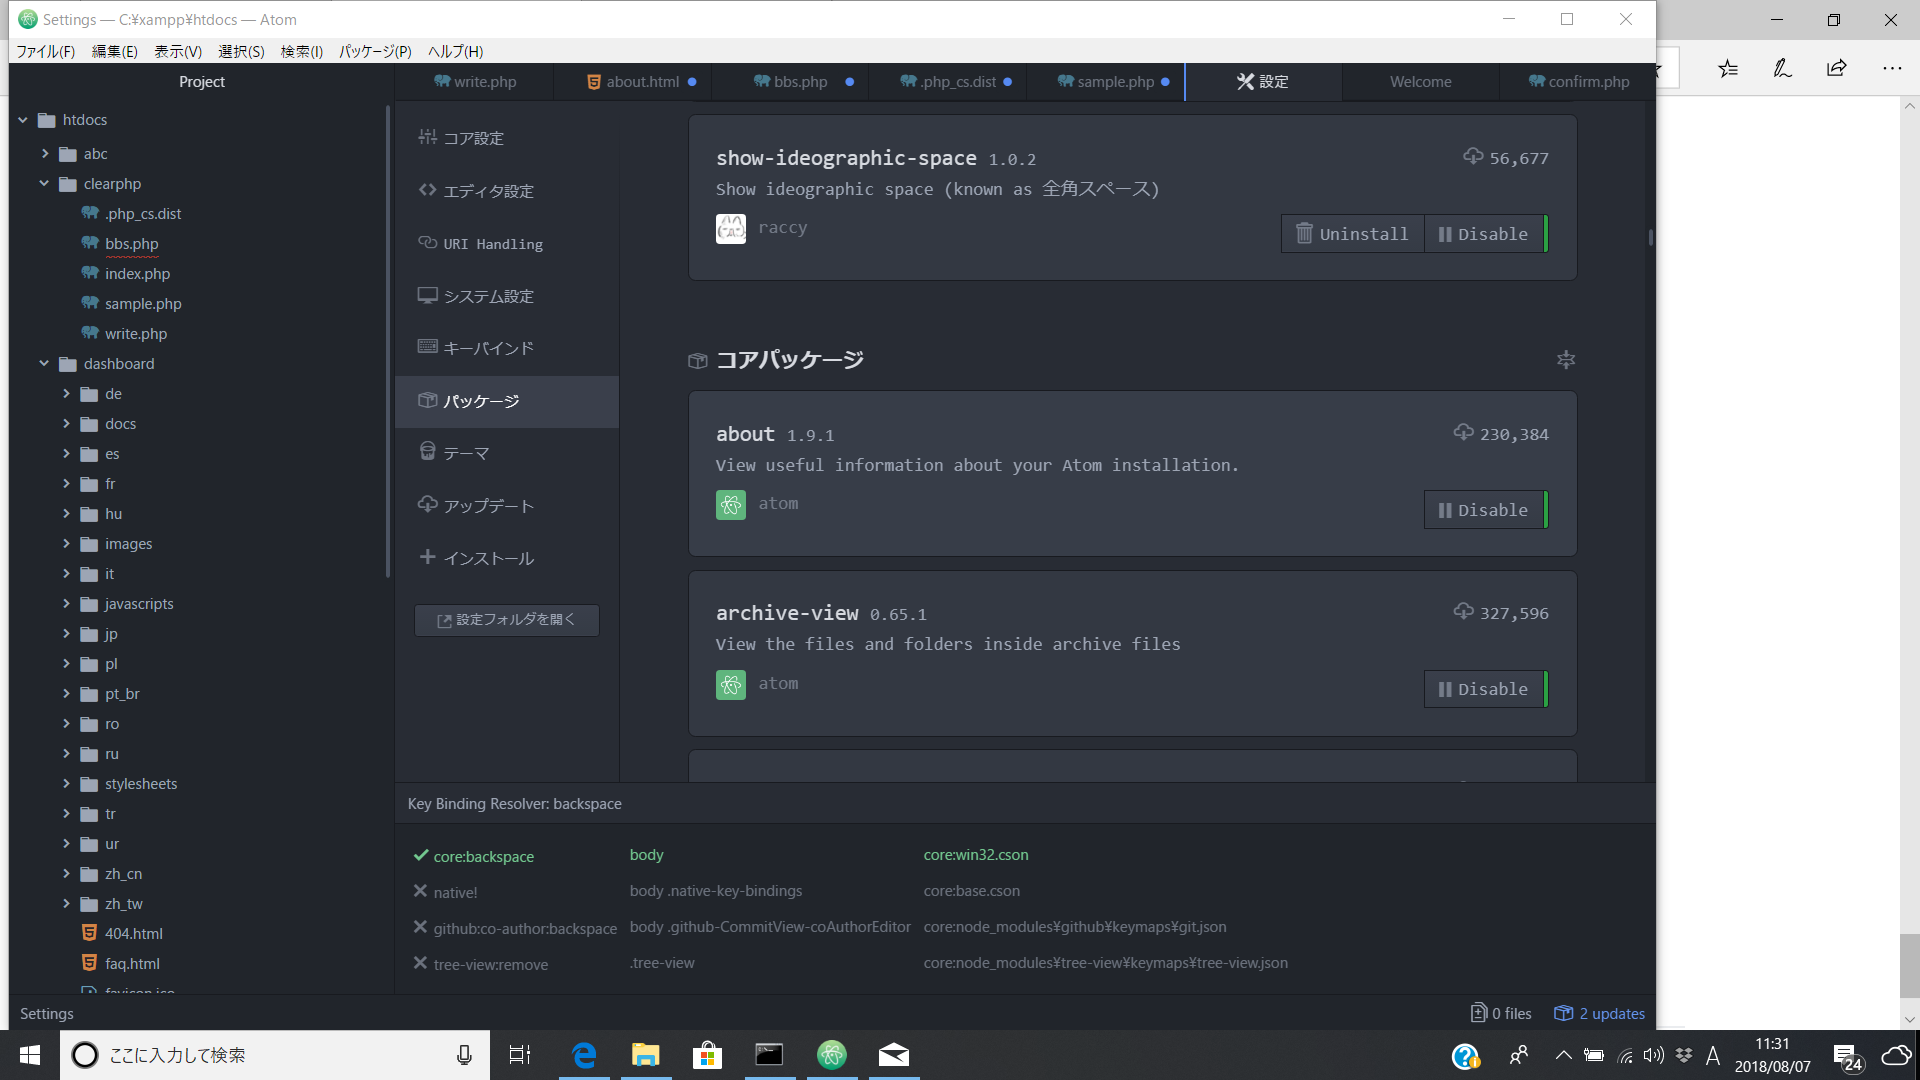Click Task View taskbar icon
The image size is (1920, 1080).
point(520,1055)
